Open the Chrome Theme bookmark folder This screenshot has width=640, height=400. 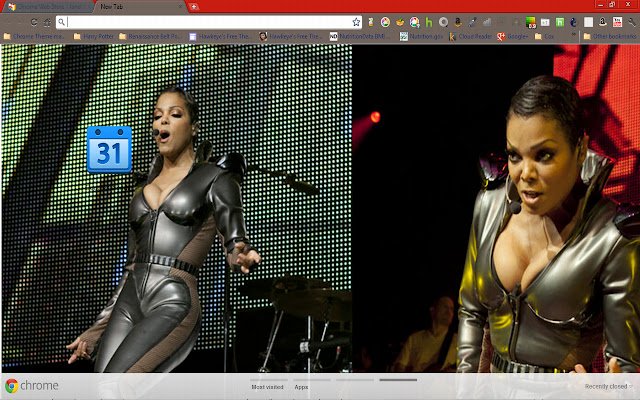[34, 36]
